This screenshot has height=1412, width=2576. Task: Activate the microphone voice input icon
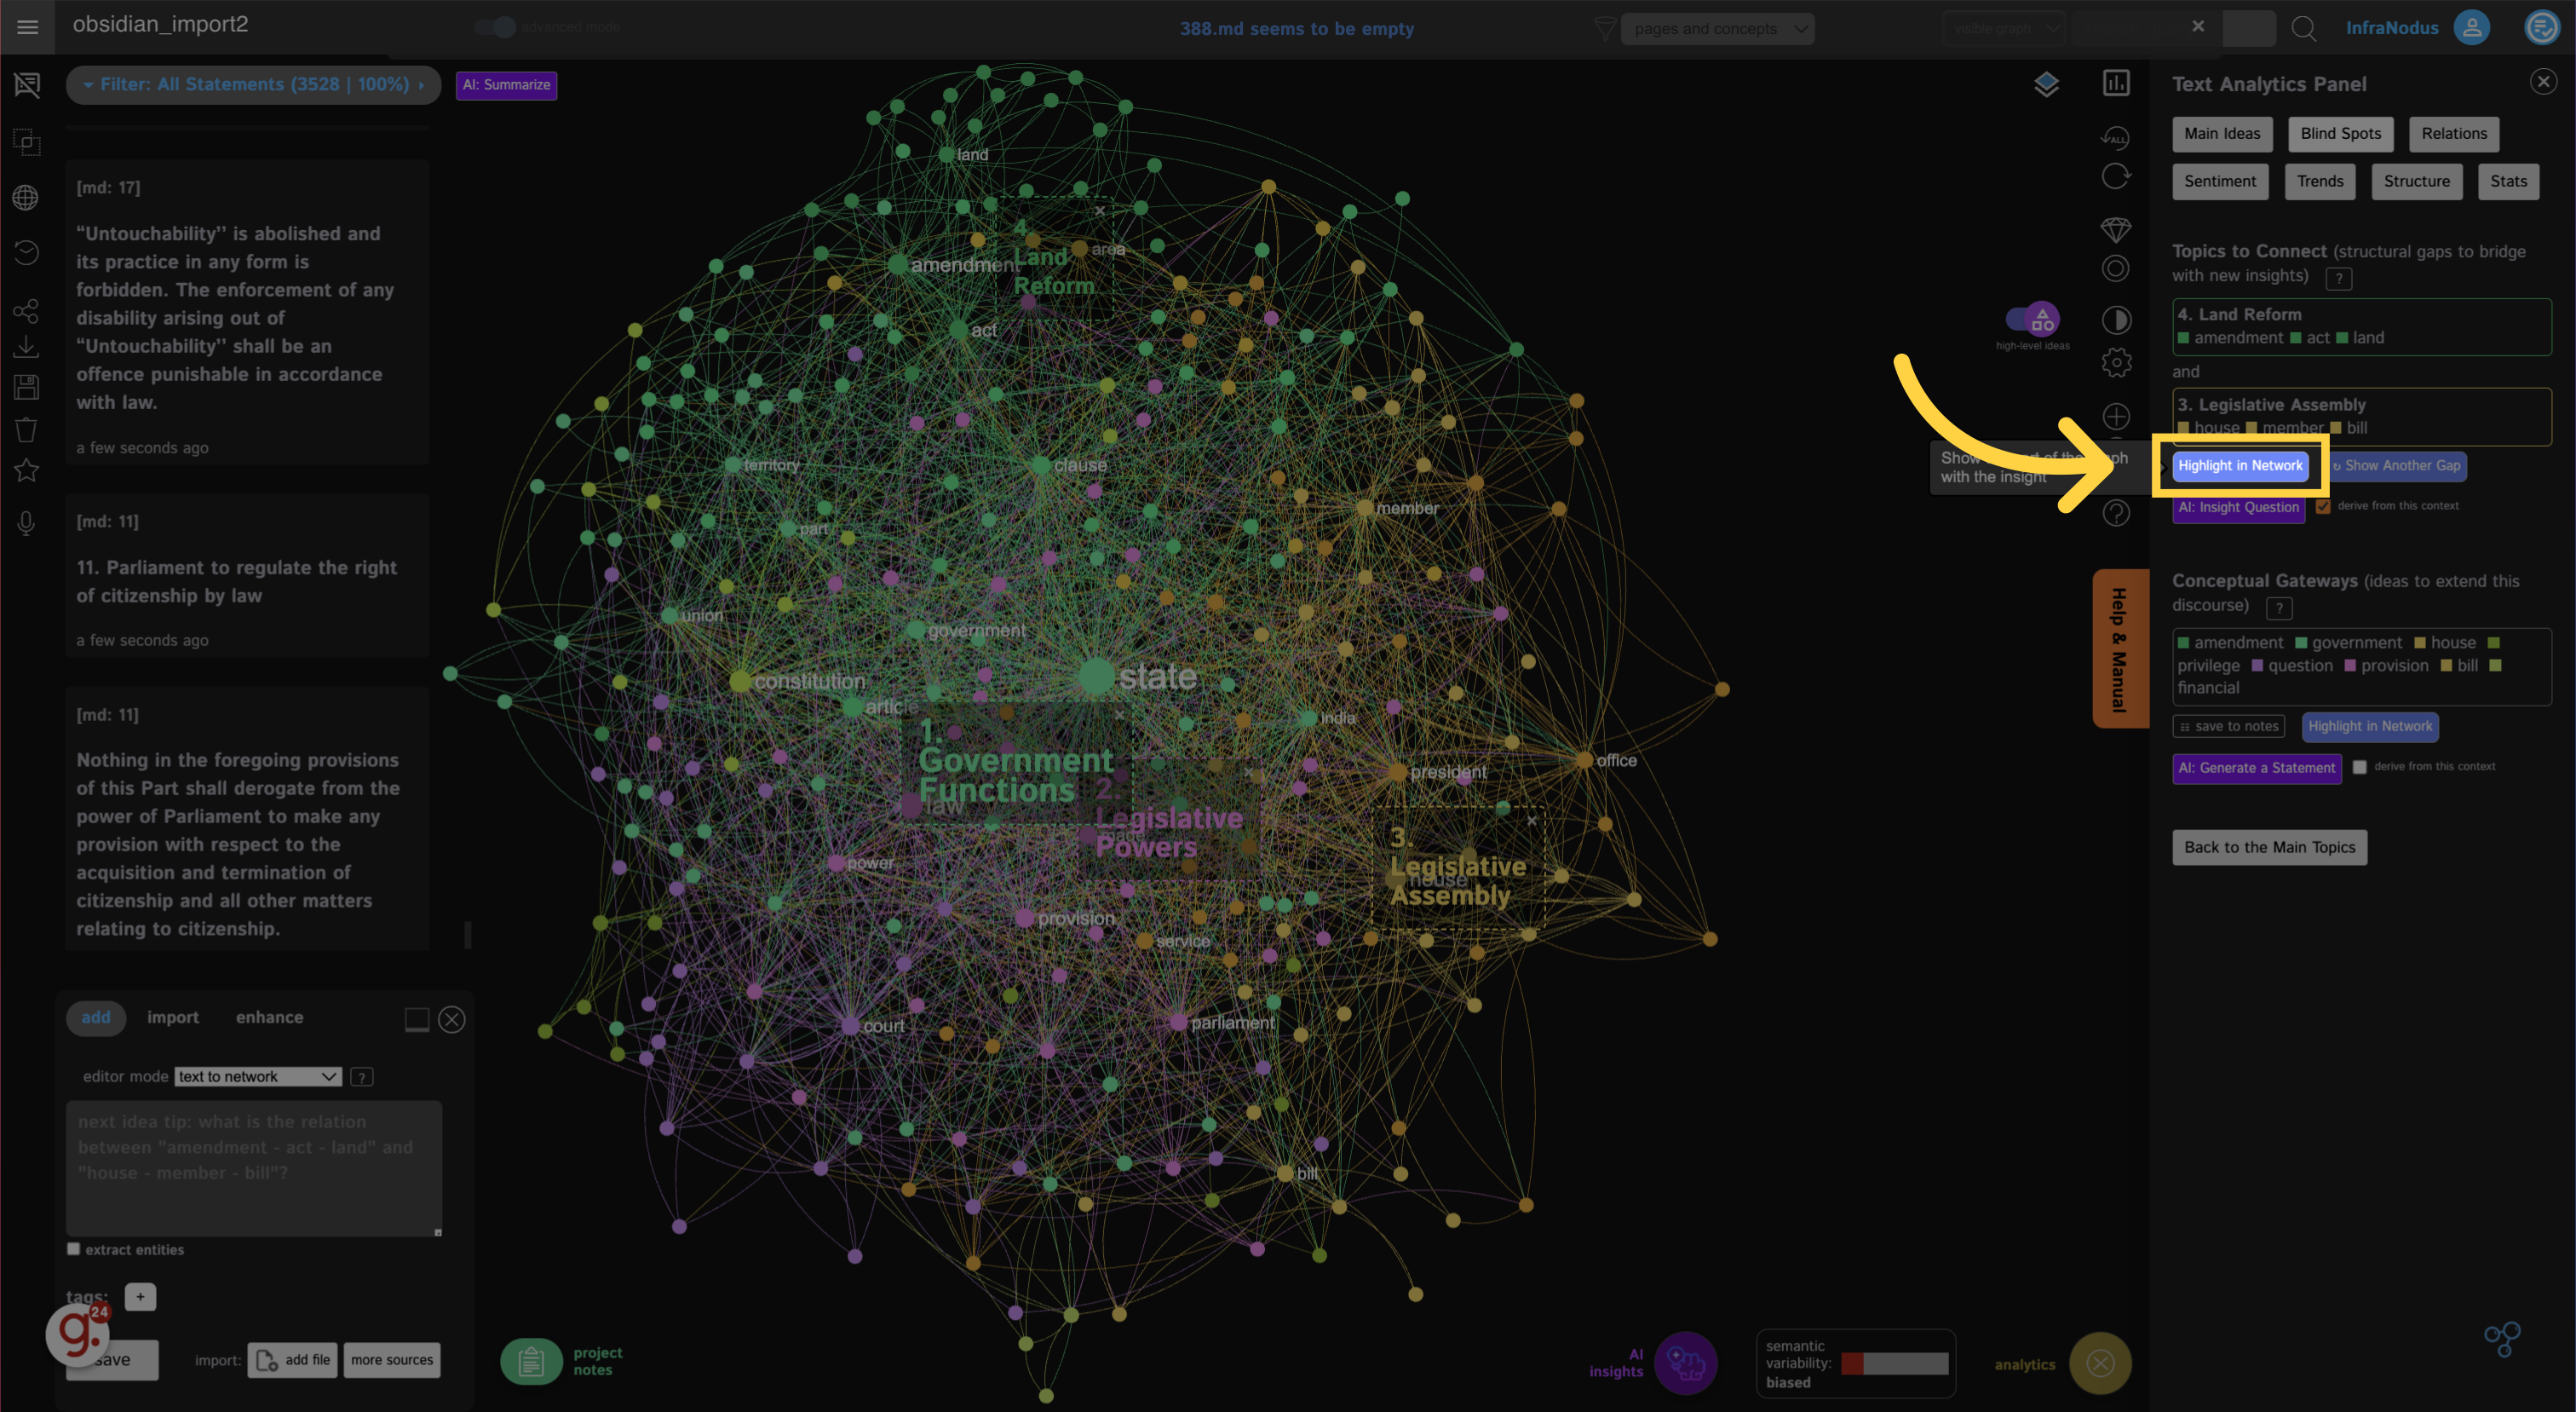coord(26,523)
